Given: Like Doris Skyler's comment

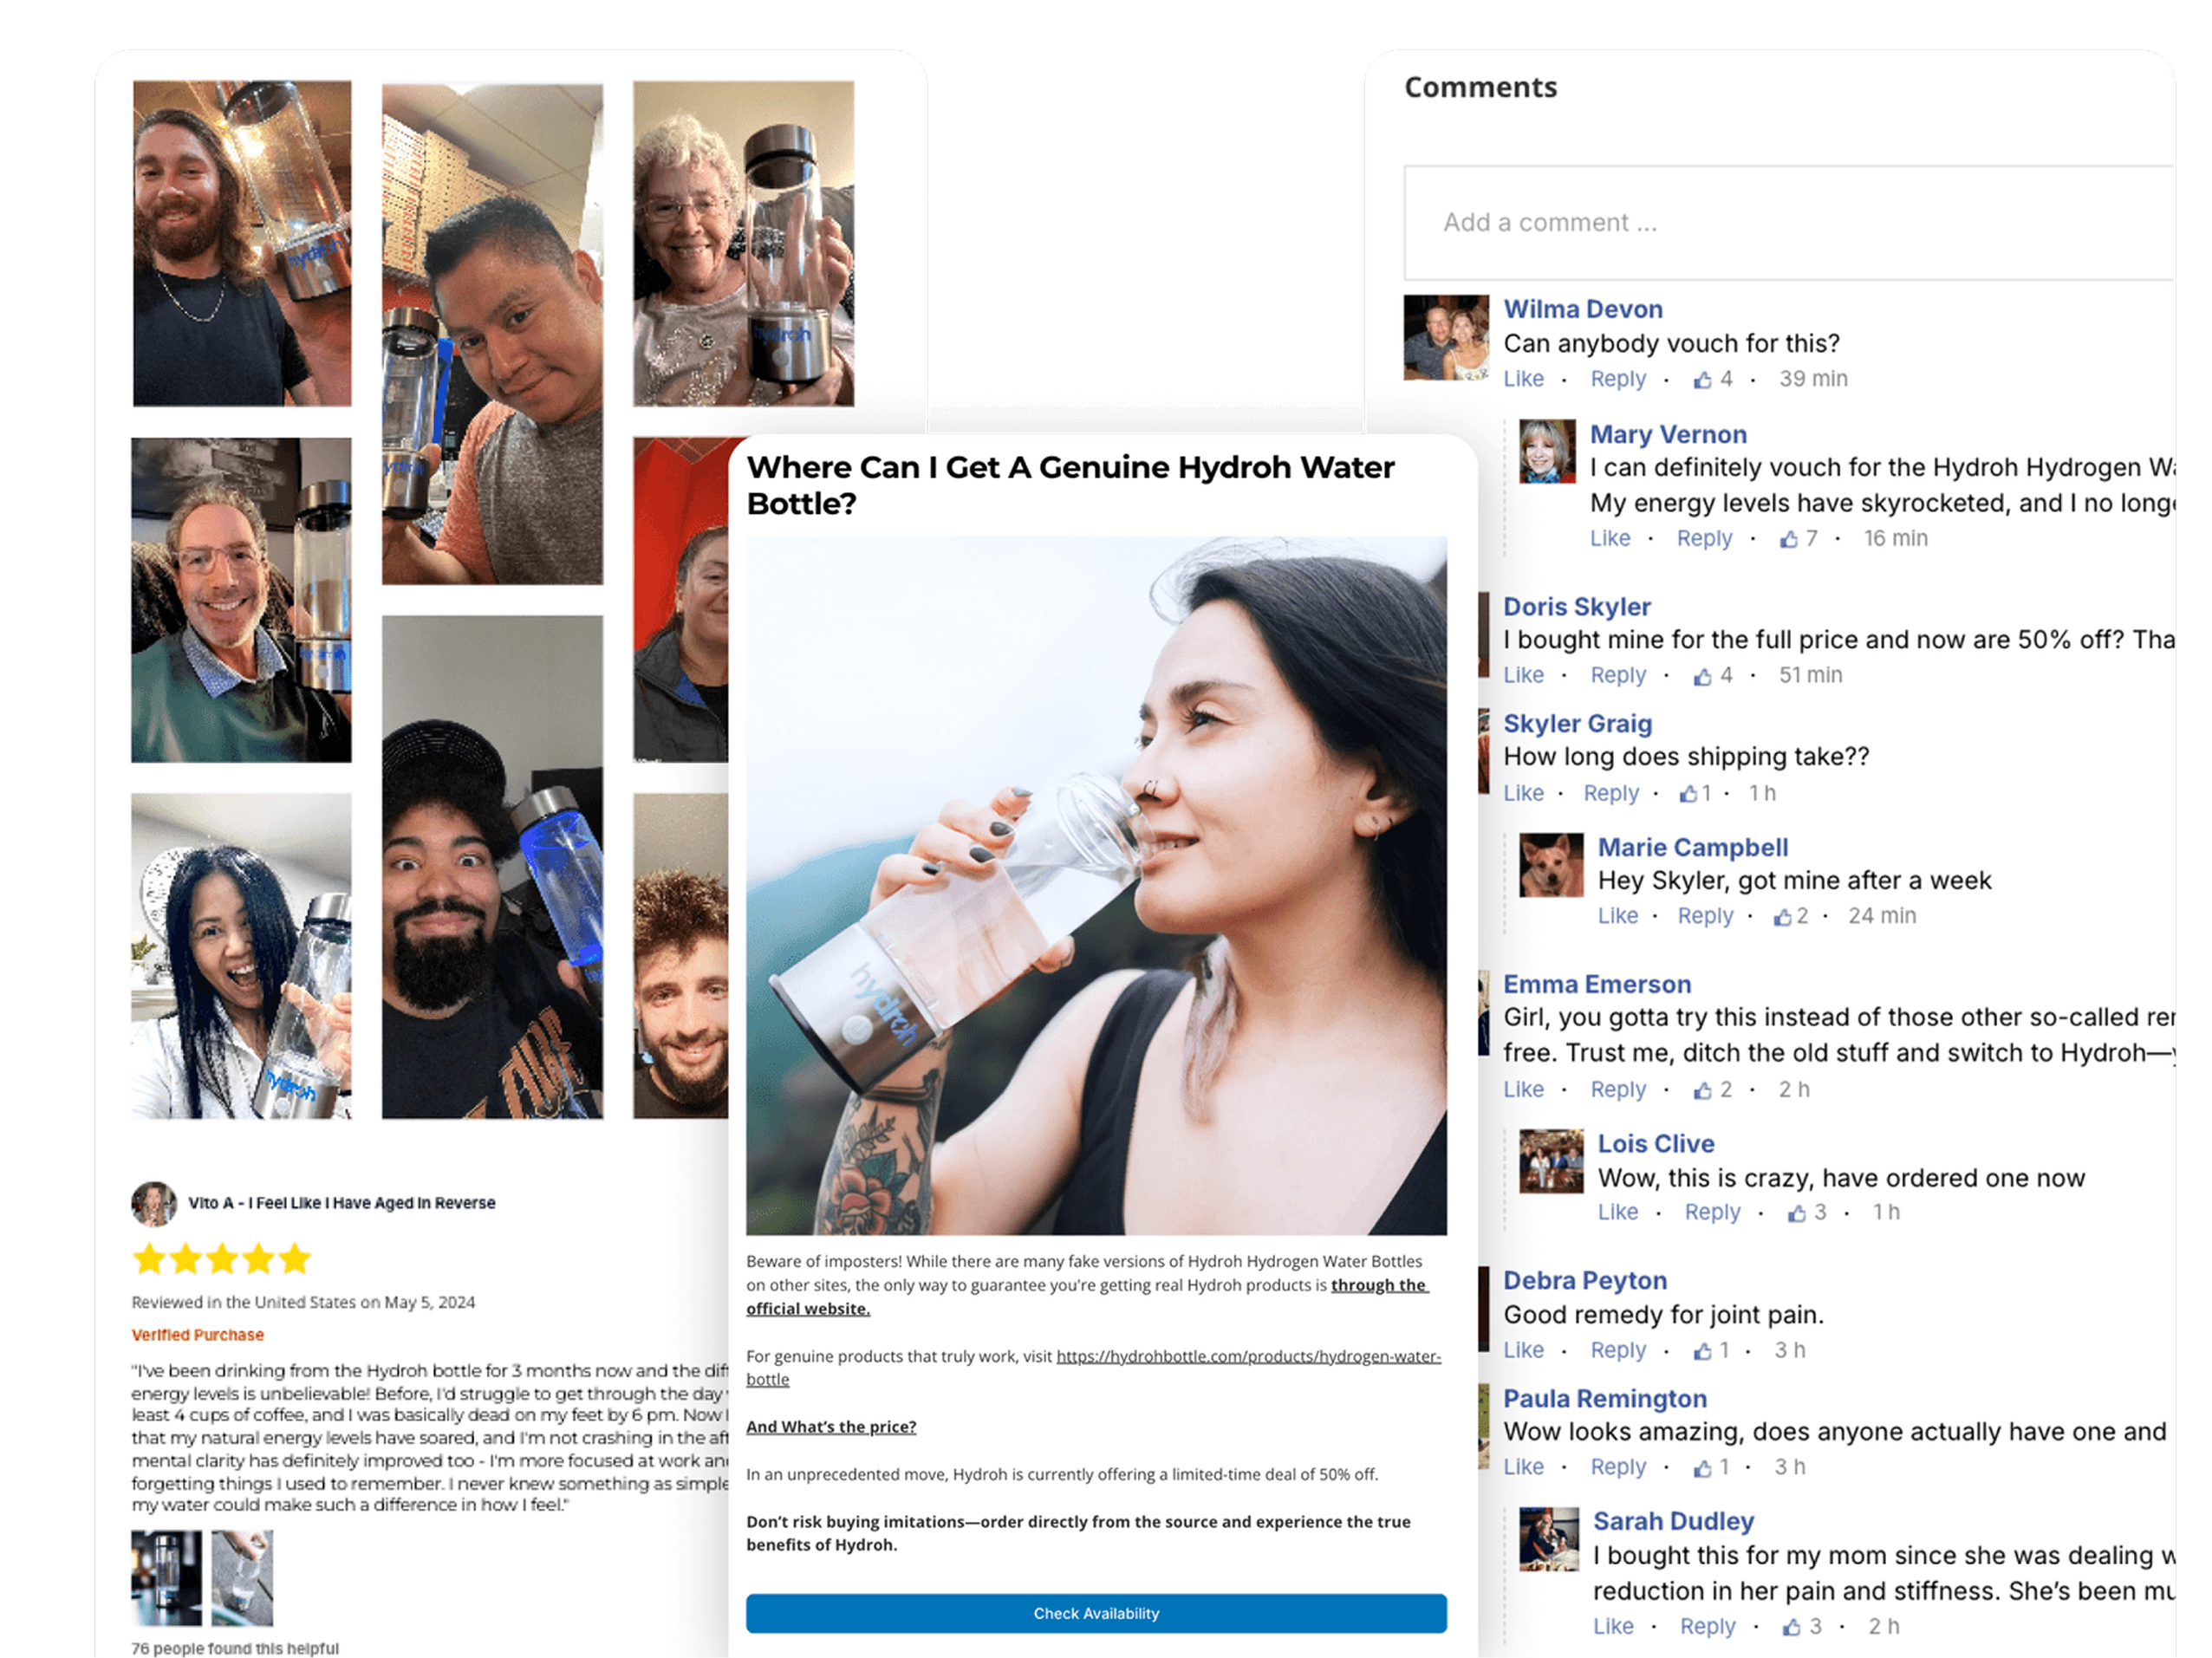Looking at the screenshot, I should (1523, 675).
